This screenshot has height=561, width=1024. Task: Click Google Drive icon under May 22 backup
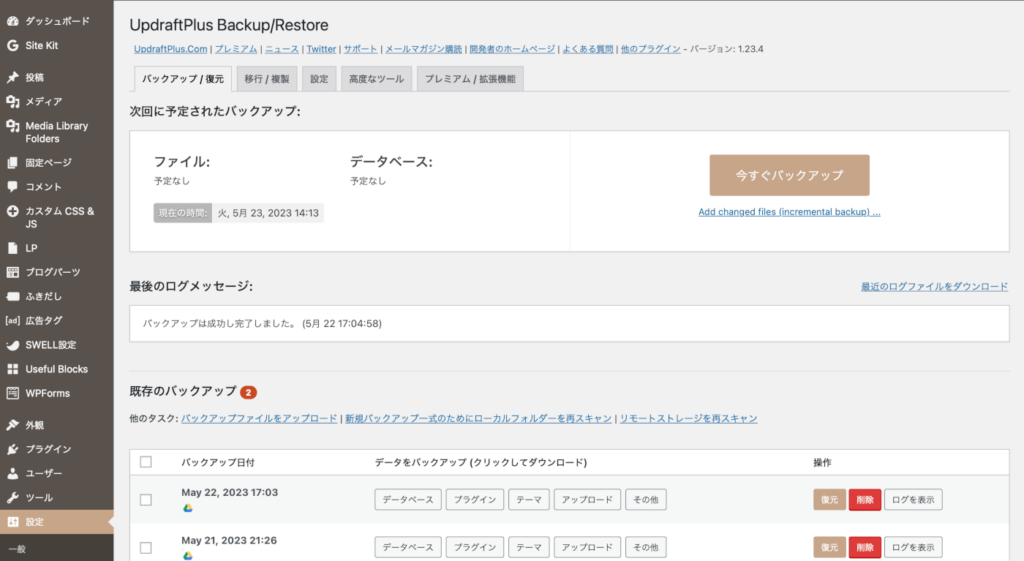pos(187,507)
